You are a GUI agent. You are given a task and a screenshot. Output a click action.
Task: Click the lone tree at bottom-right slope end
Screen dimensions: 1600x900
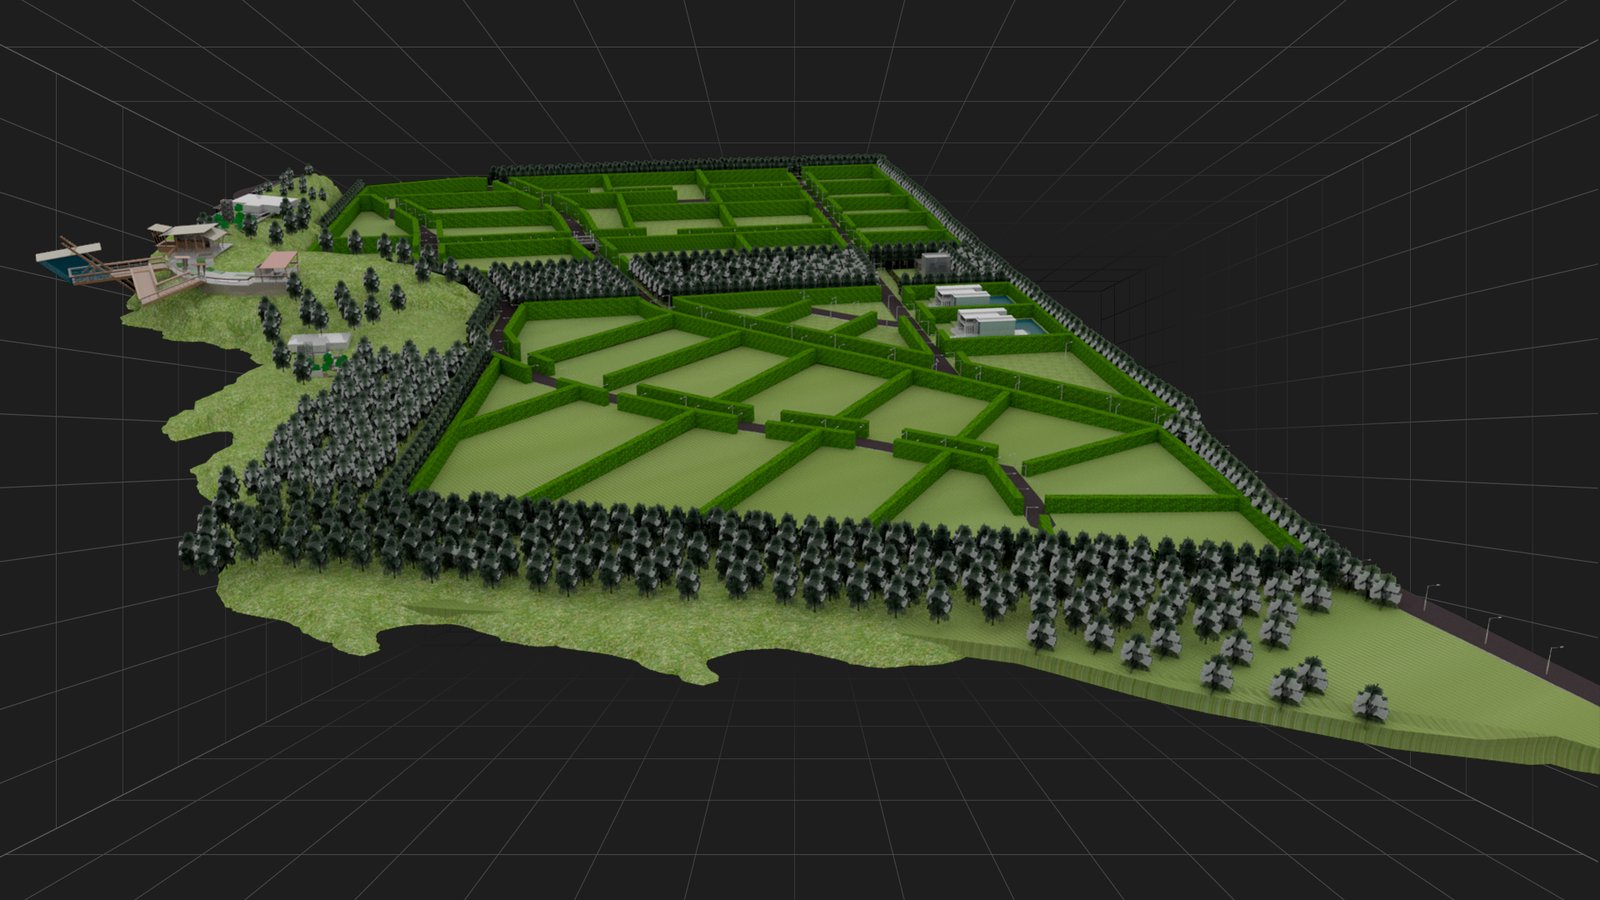1370,702
